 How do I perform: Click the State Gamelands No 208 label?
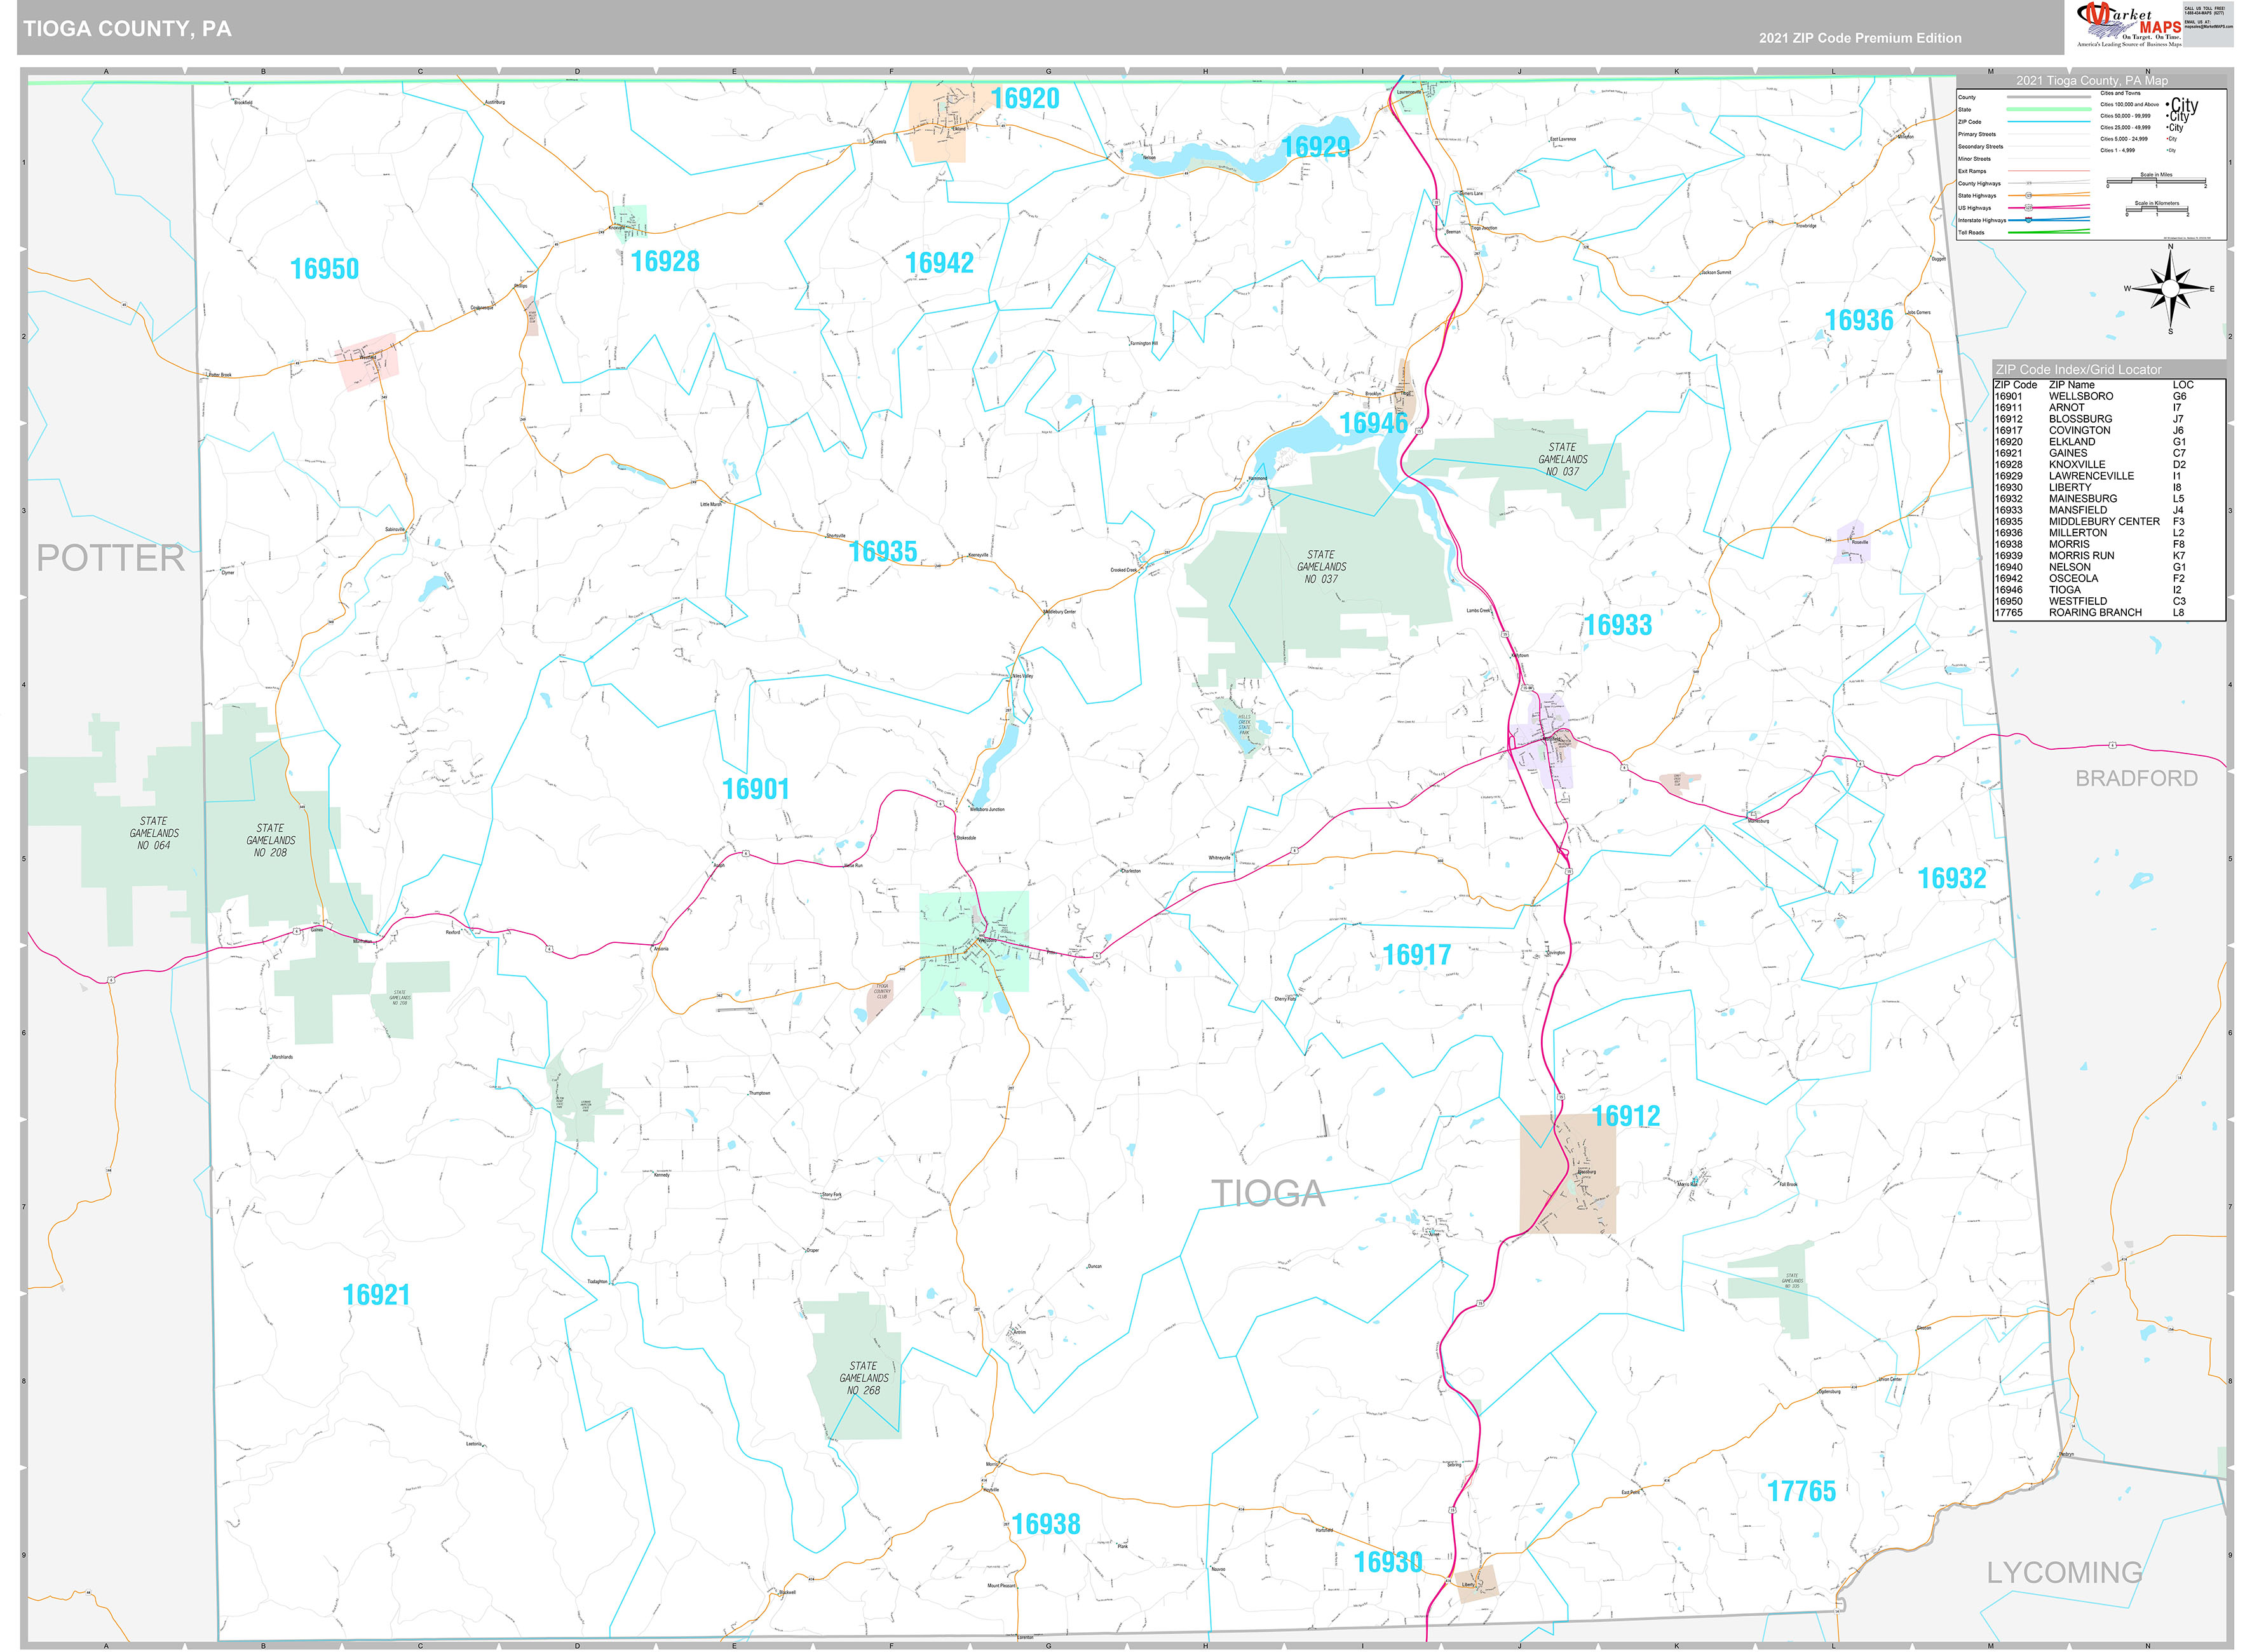pyautogui.click(x=271, y=841)
